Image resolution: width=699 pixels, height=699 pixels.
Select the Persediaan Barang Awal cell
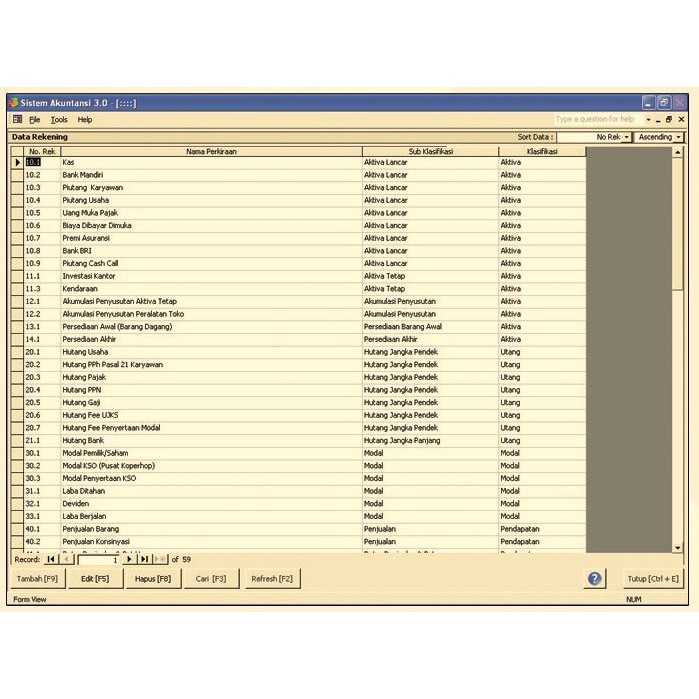(x=431, y=326)
